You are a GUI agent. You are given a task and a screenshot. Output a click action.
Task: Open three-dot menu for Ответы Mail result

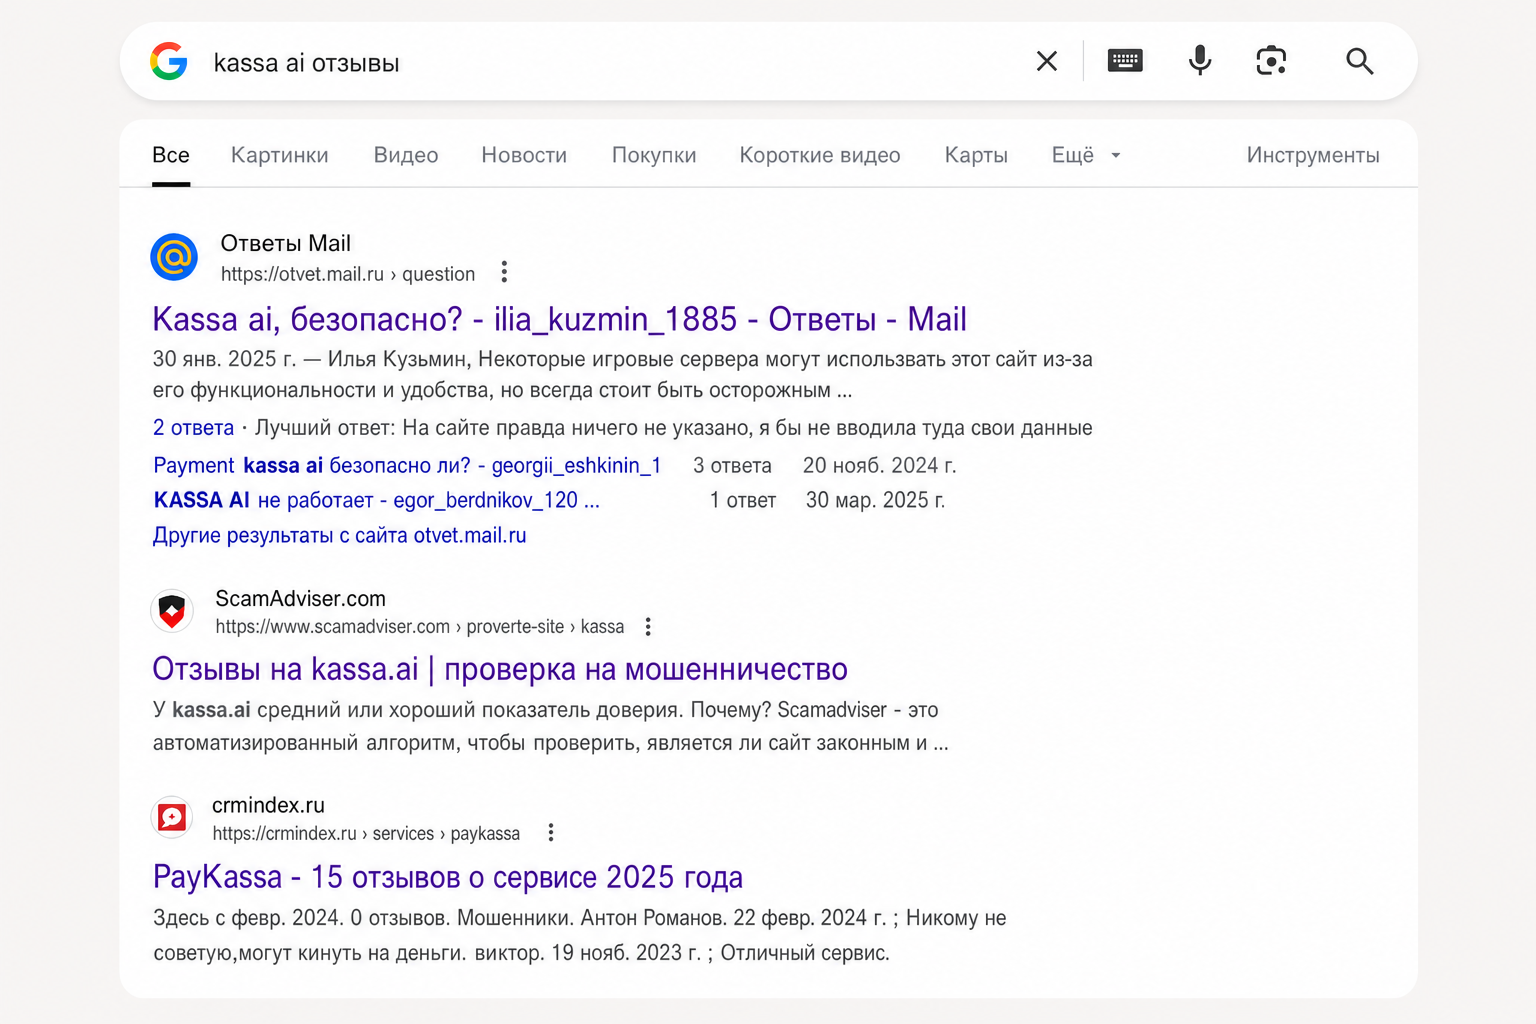pos(504,272)
